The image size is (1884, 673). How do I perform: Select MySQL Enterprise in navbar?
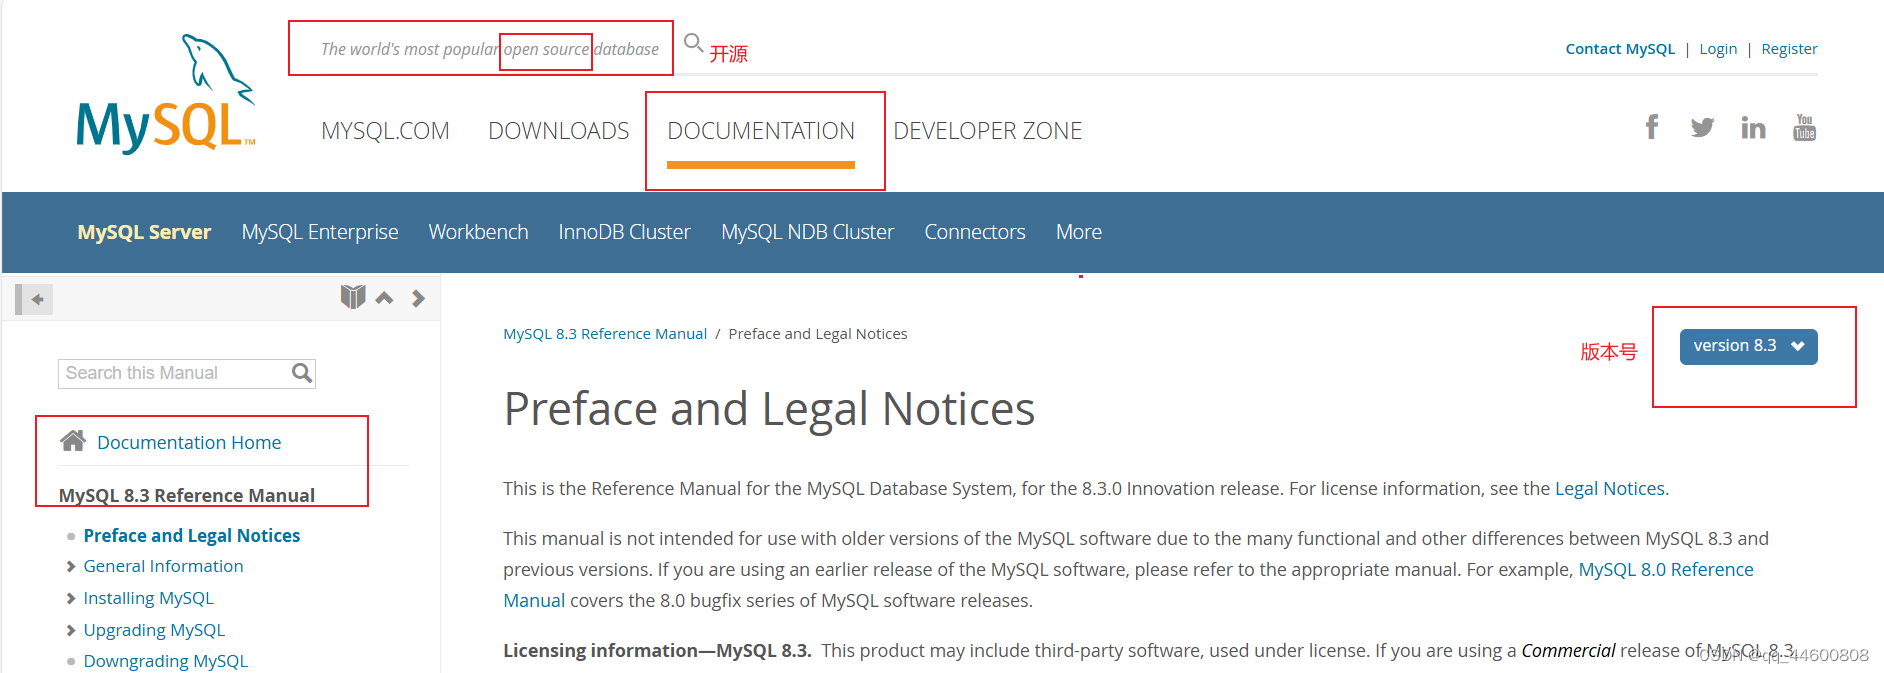click(x=320, y=232)
